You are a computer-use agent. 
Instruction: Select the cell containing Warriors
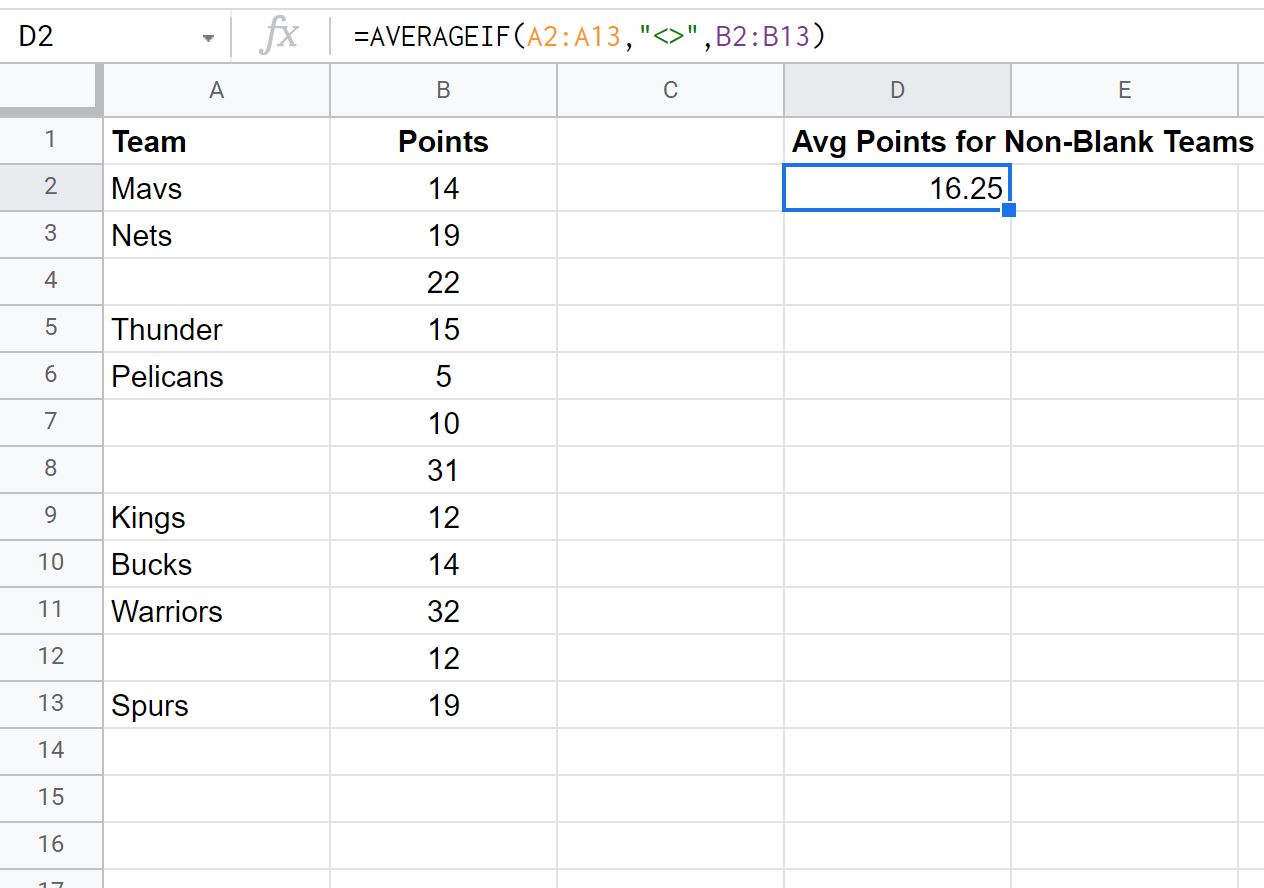216,611
